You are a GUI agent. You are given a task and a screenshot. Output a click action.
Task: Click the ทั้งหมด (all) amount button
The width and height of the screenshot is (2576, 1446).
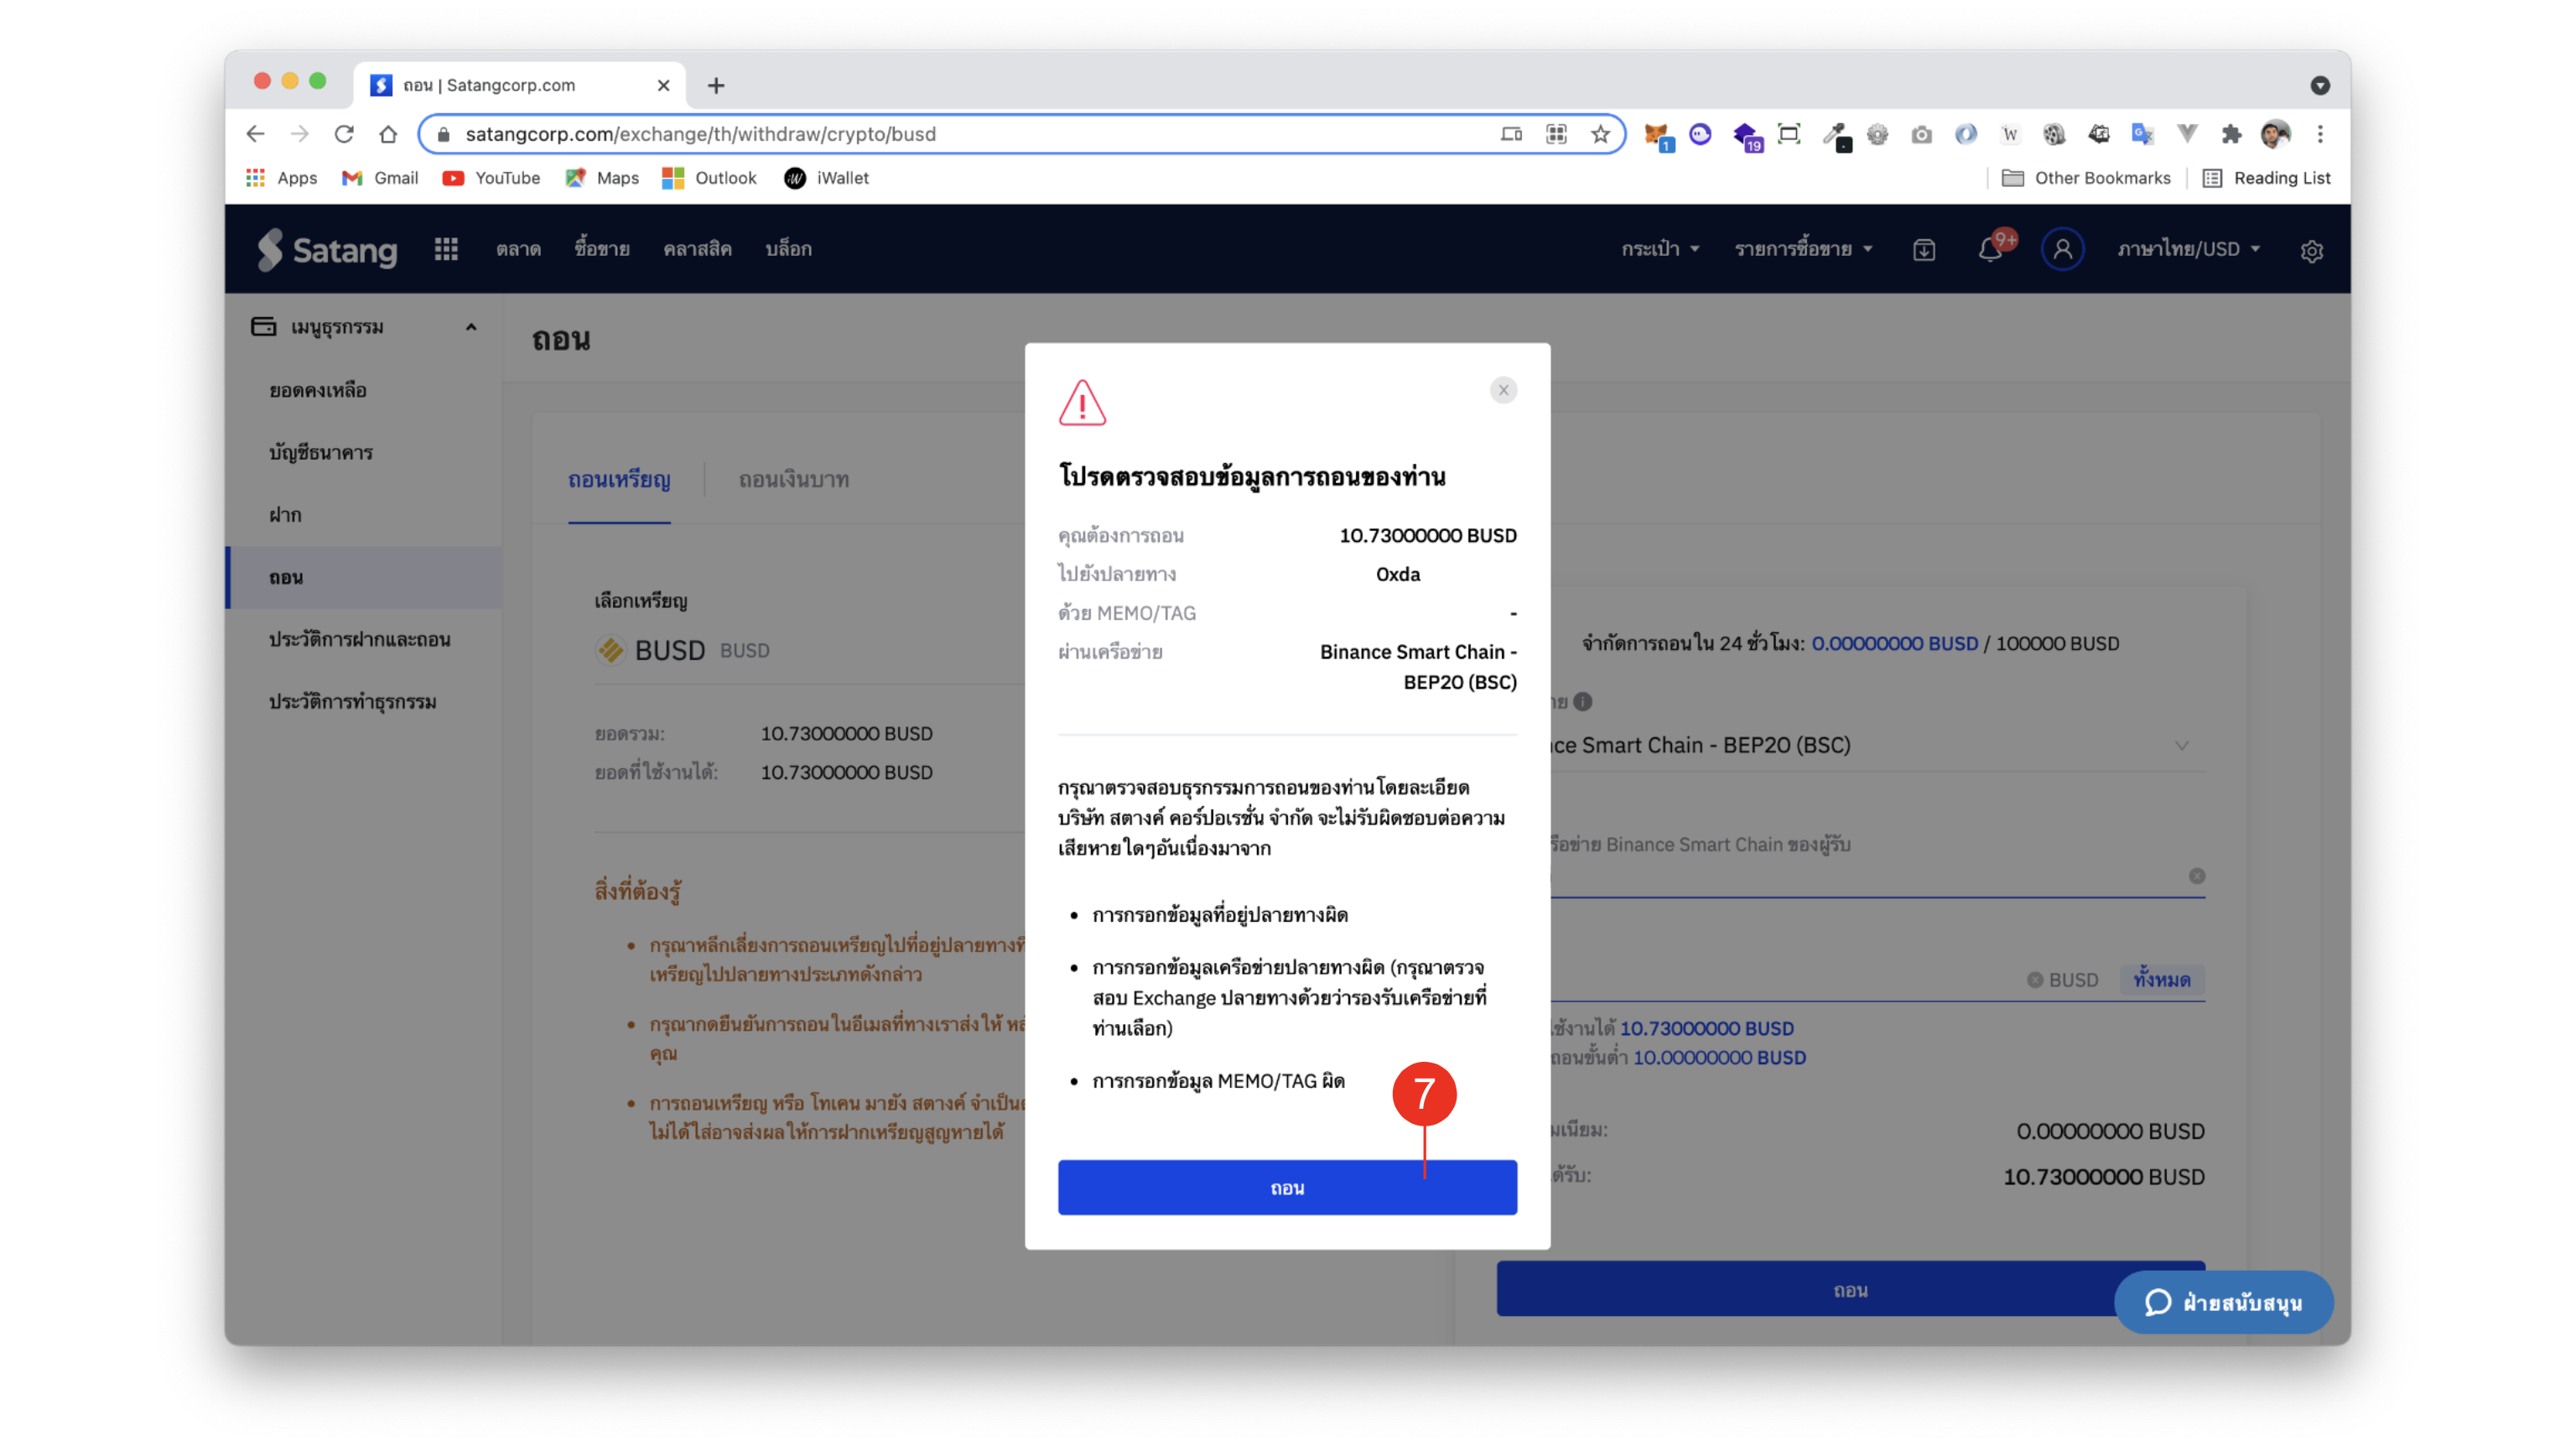point(2162,979)
